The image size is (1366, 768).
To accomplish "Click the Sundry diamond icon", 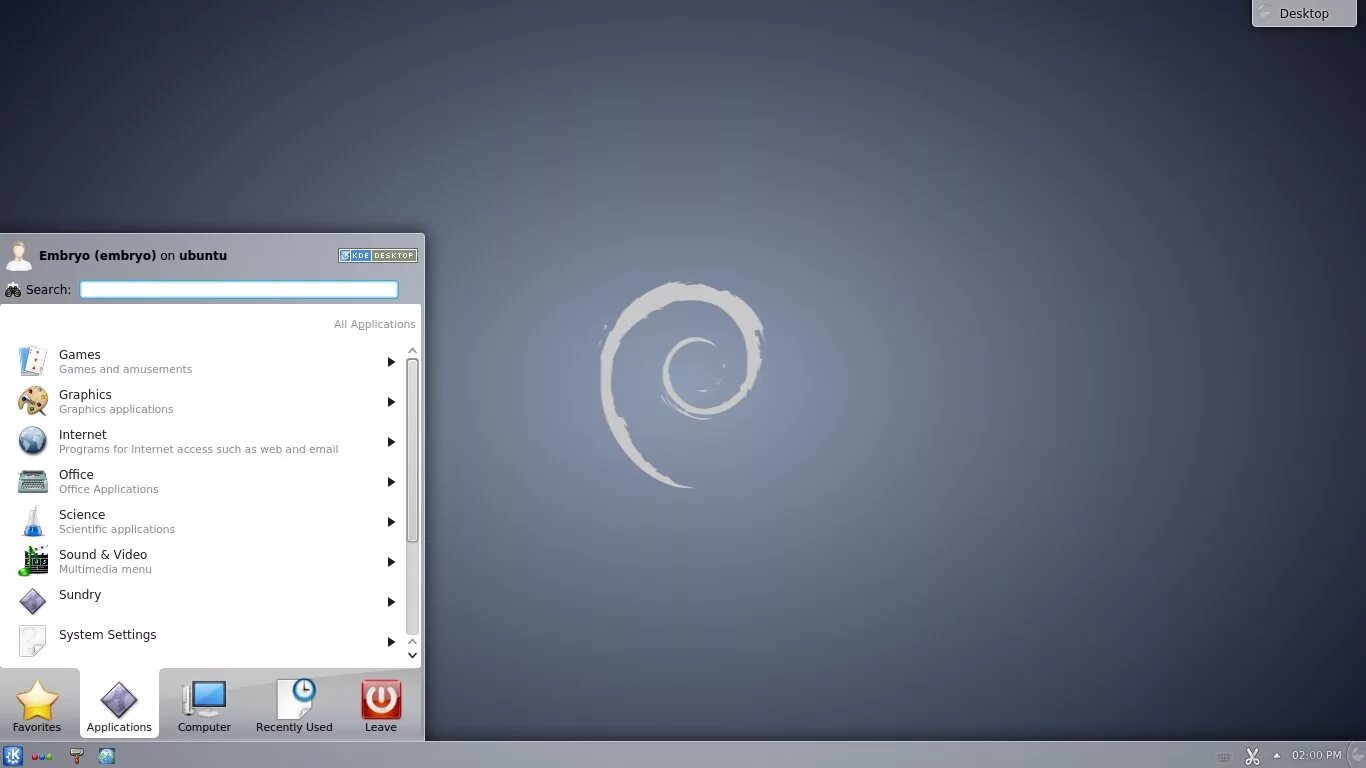I will [x=32, y=601].
